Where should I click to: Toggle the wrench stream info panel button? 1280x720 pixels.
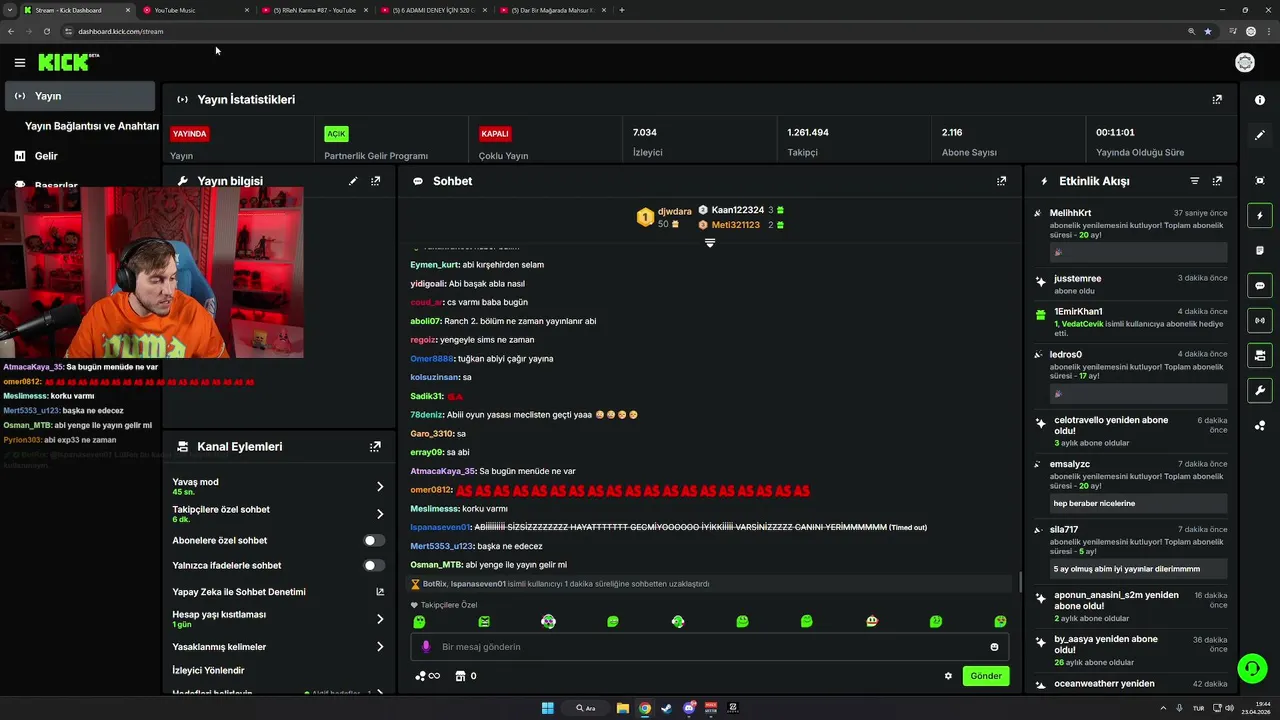[x=1260, y=390]
